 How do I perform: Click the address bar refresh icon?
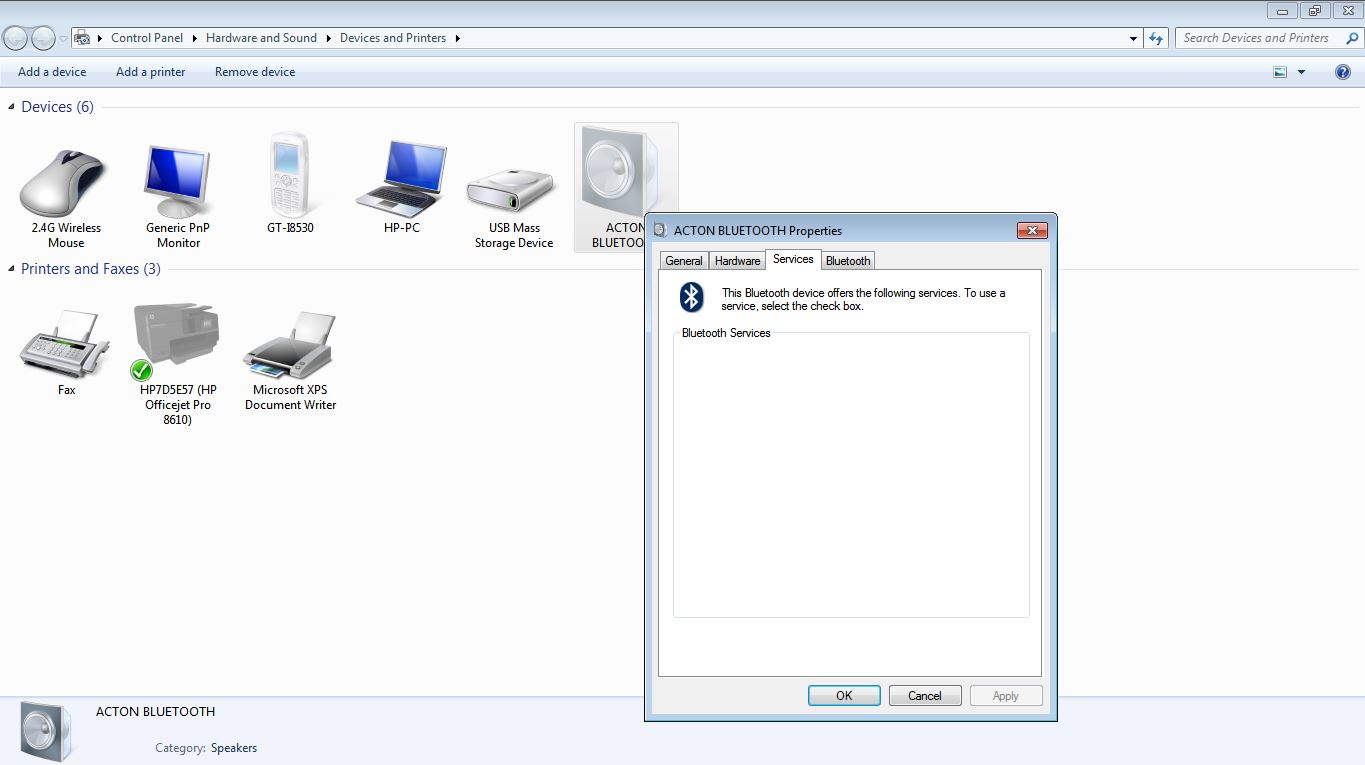coord(1157,38)
